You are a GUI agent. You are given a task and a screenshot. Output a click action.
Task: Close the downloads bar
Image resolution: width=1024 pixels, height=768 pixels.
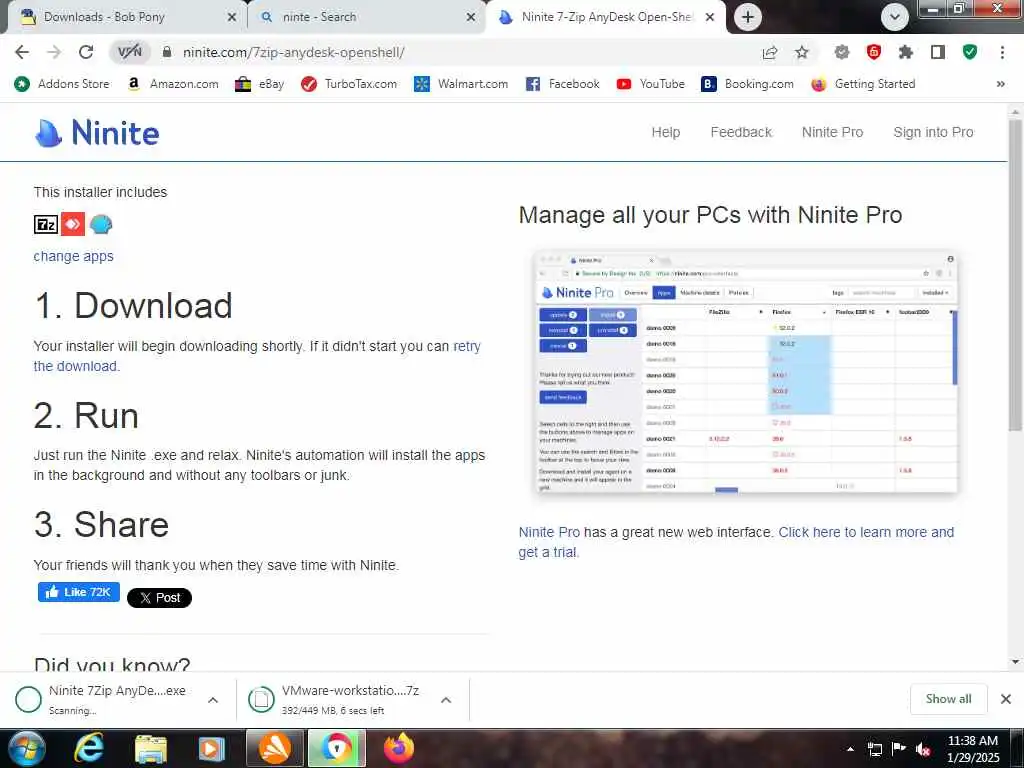click(1006, 699)
